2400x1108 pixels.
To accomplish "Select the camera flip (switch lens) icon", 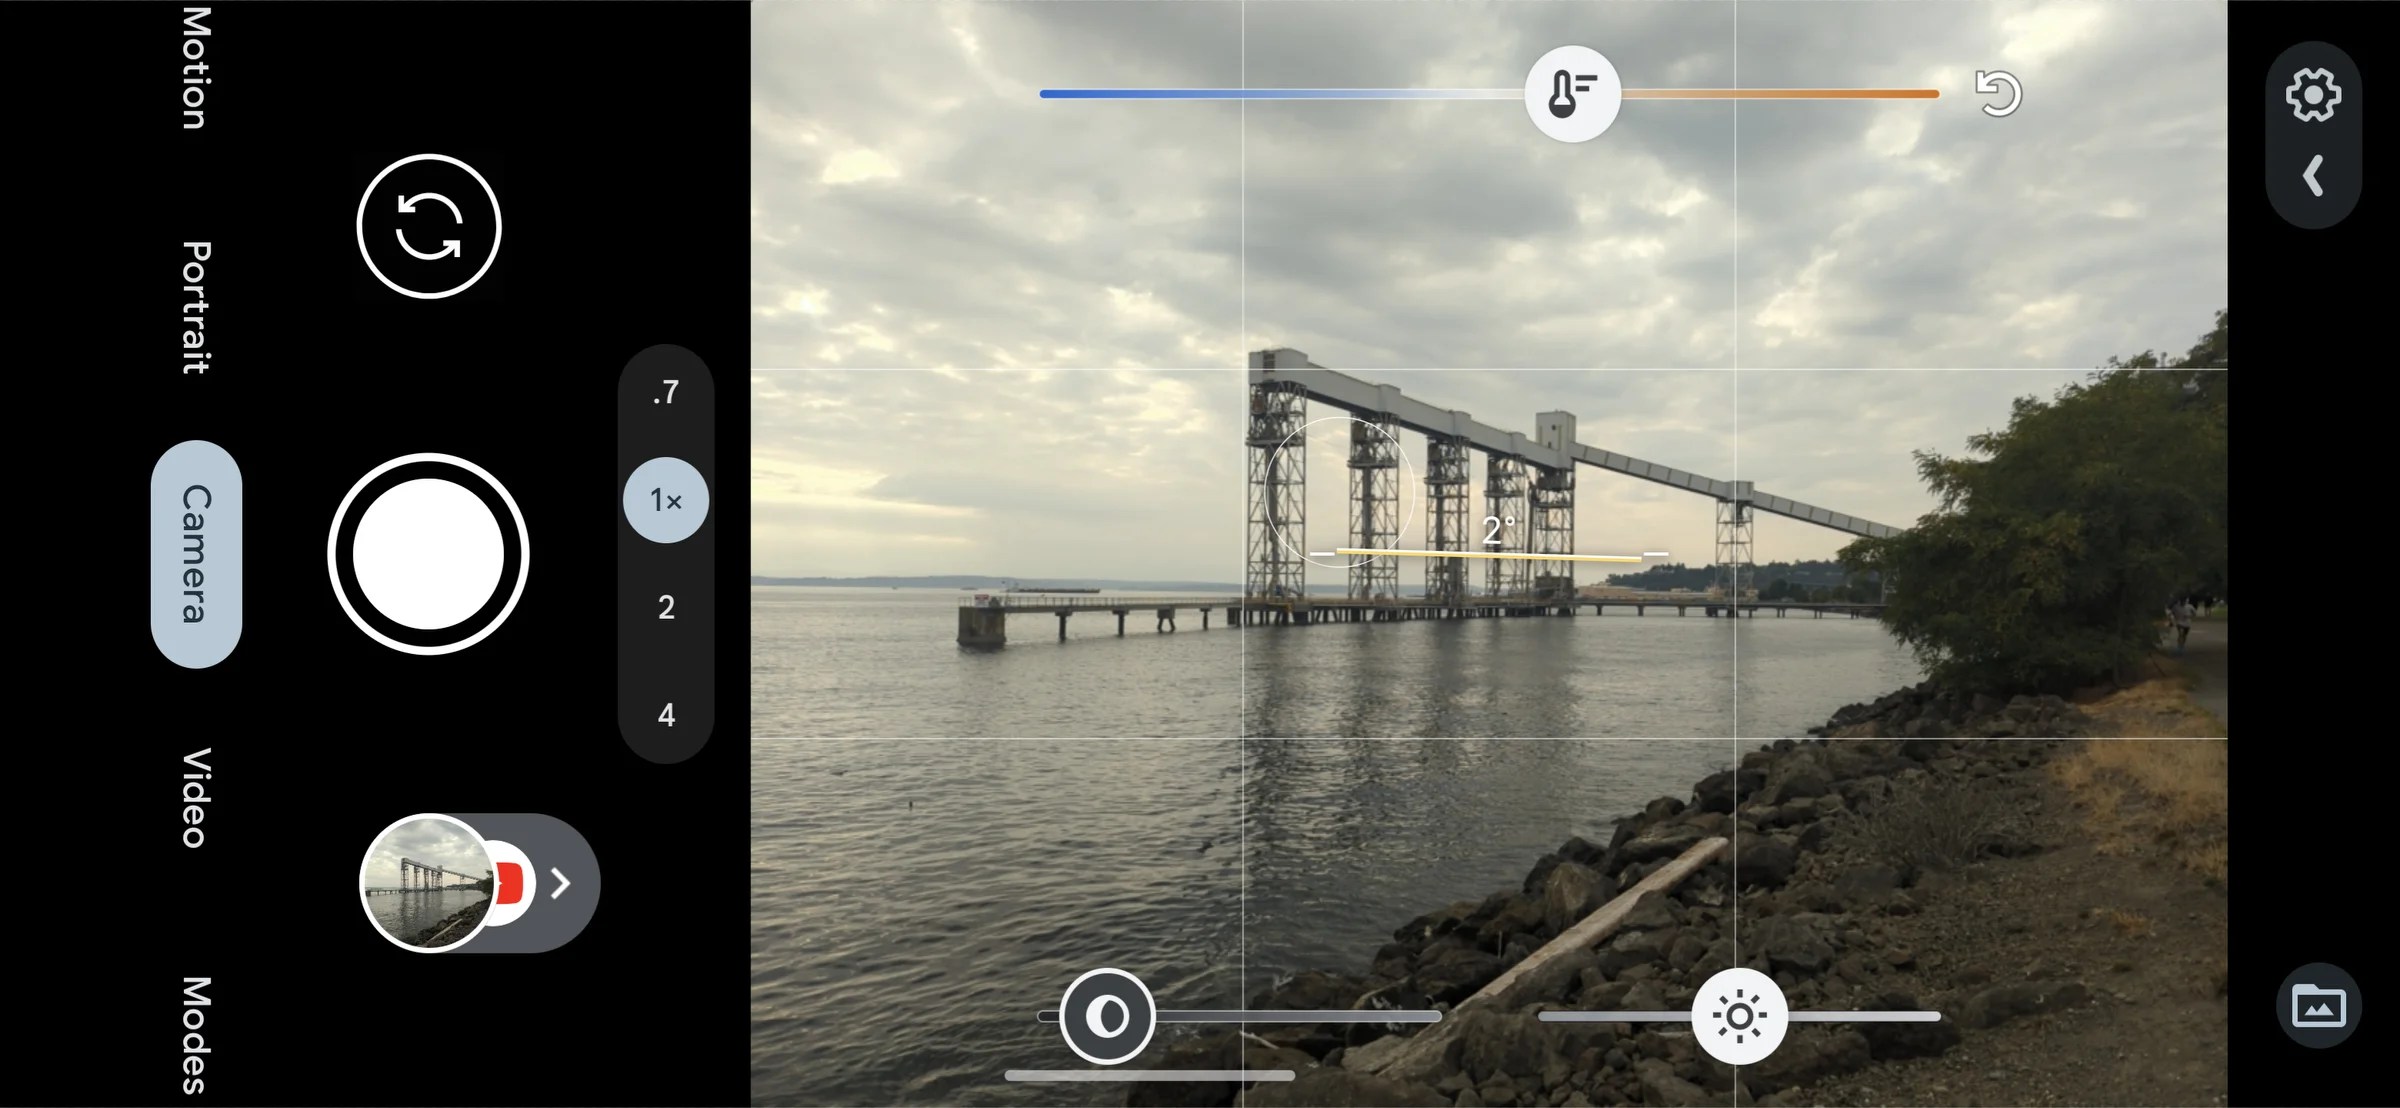I will click(428, 226).
